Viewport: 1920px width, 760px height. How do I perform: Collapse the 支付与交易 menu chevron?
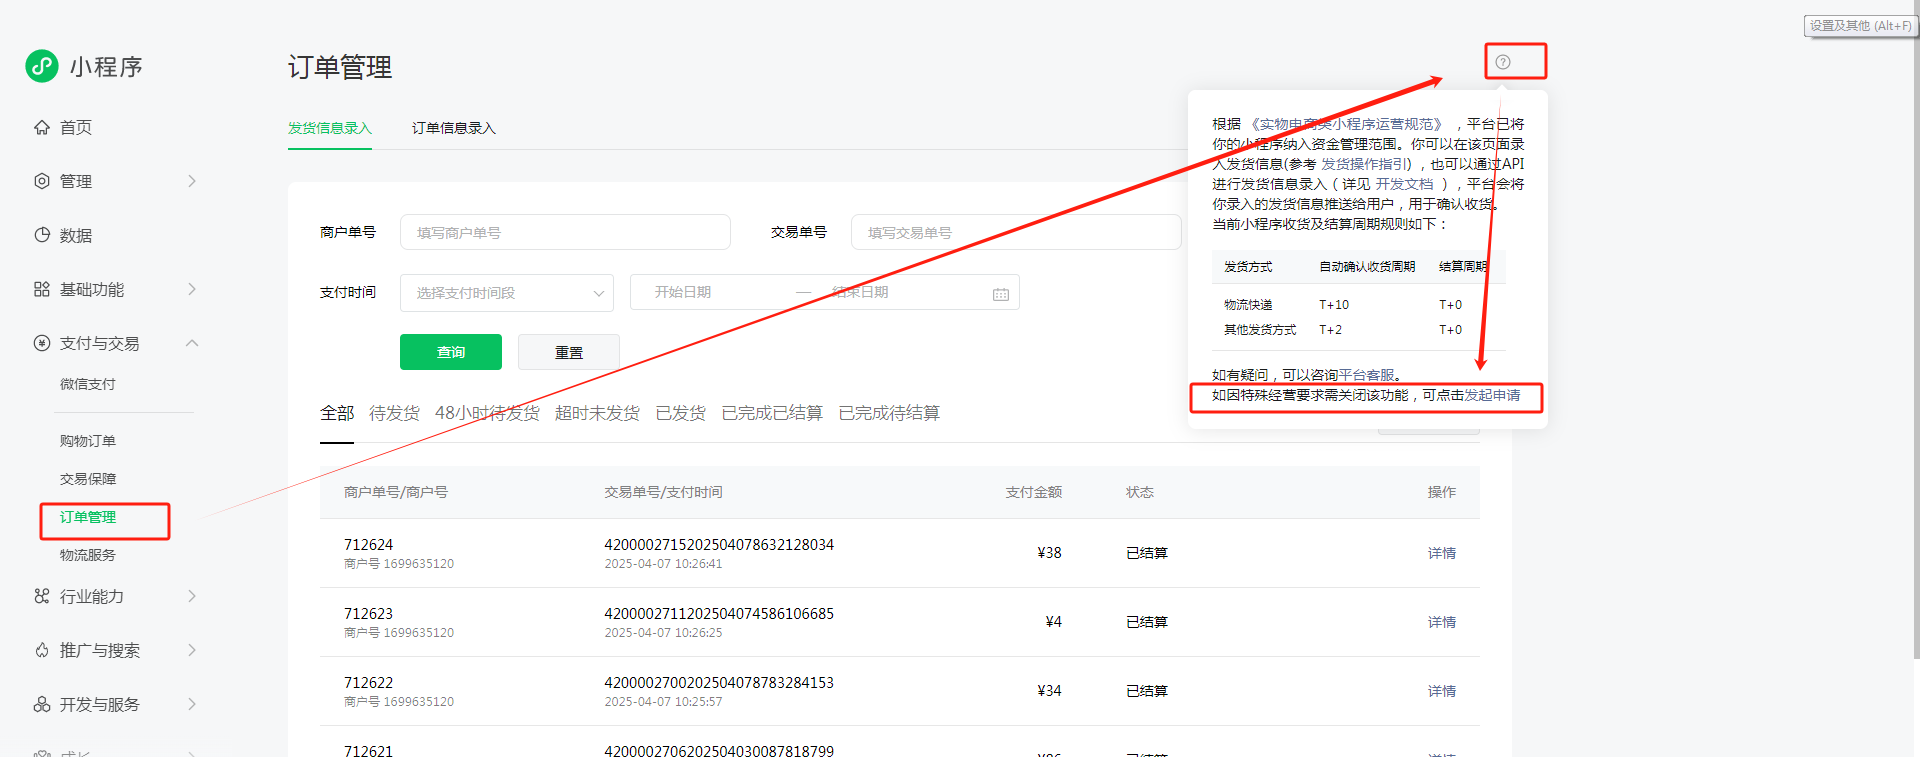(x=192, y=343)
